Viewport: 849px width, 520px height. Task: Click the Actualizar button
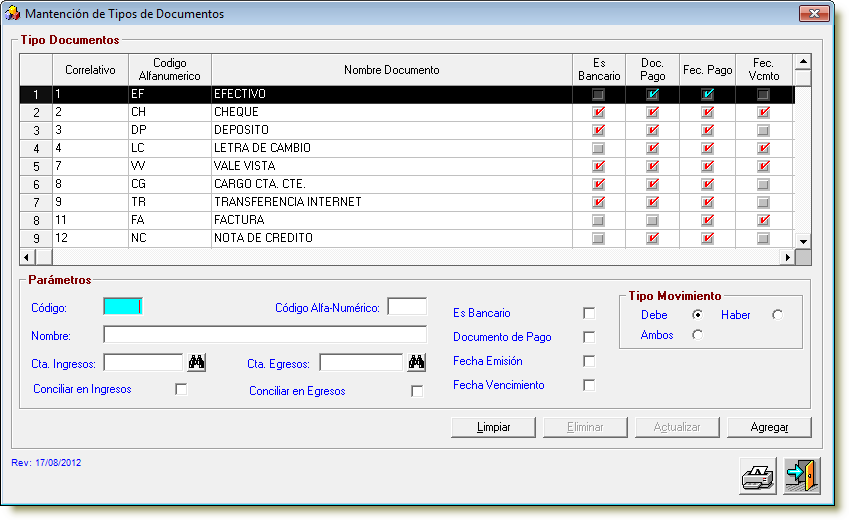click(677, 427)
